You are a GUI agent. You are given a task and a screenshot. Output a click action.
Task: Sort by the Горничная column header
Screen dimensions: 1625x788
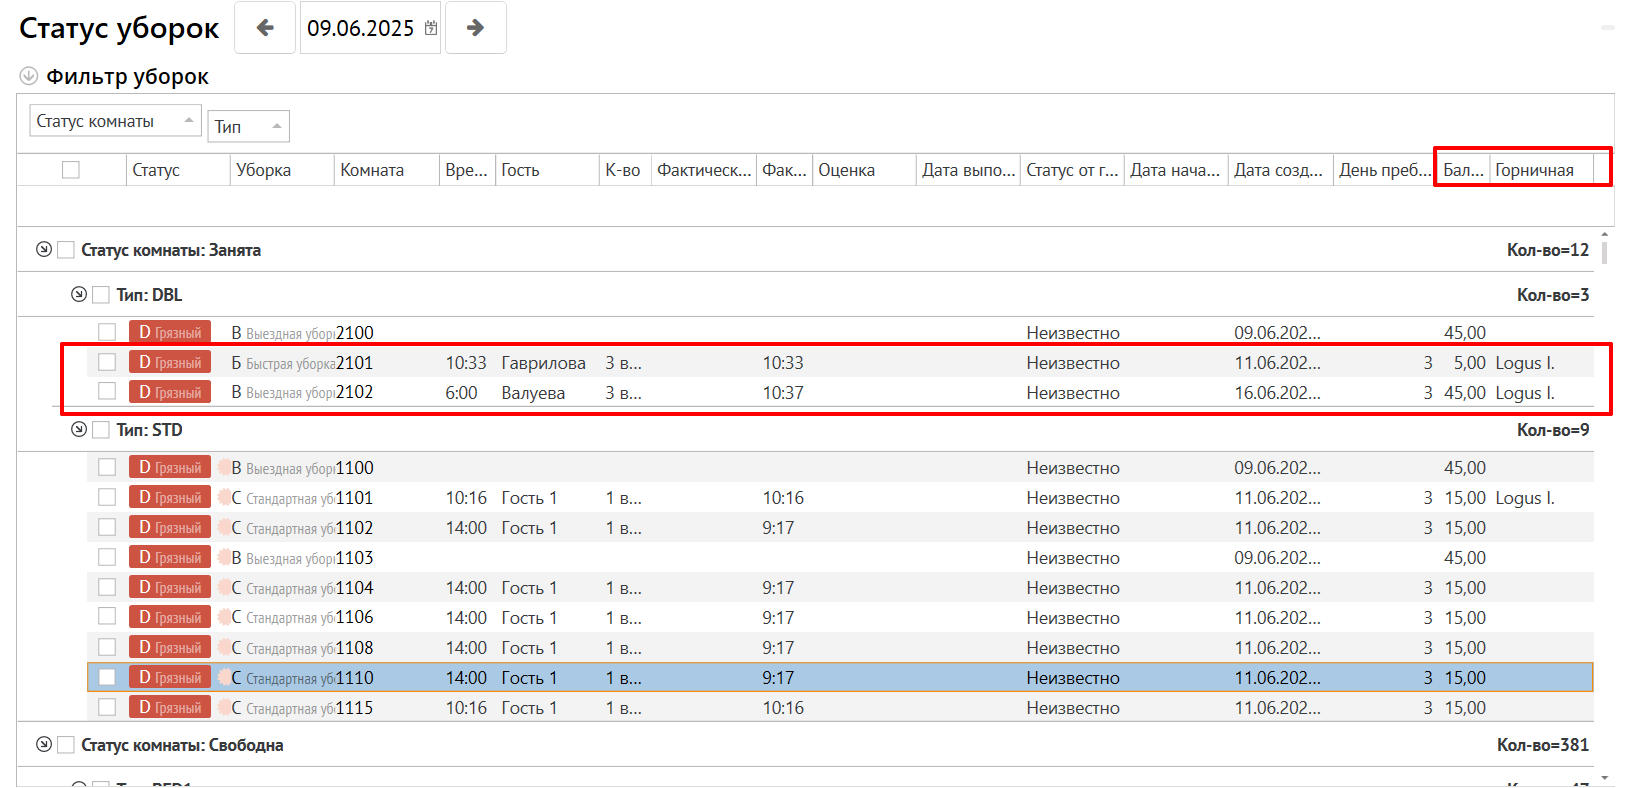click(x=1535, y=170)
